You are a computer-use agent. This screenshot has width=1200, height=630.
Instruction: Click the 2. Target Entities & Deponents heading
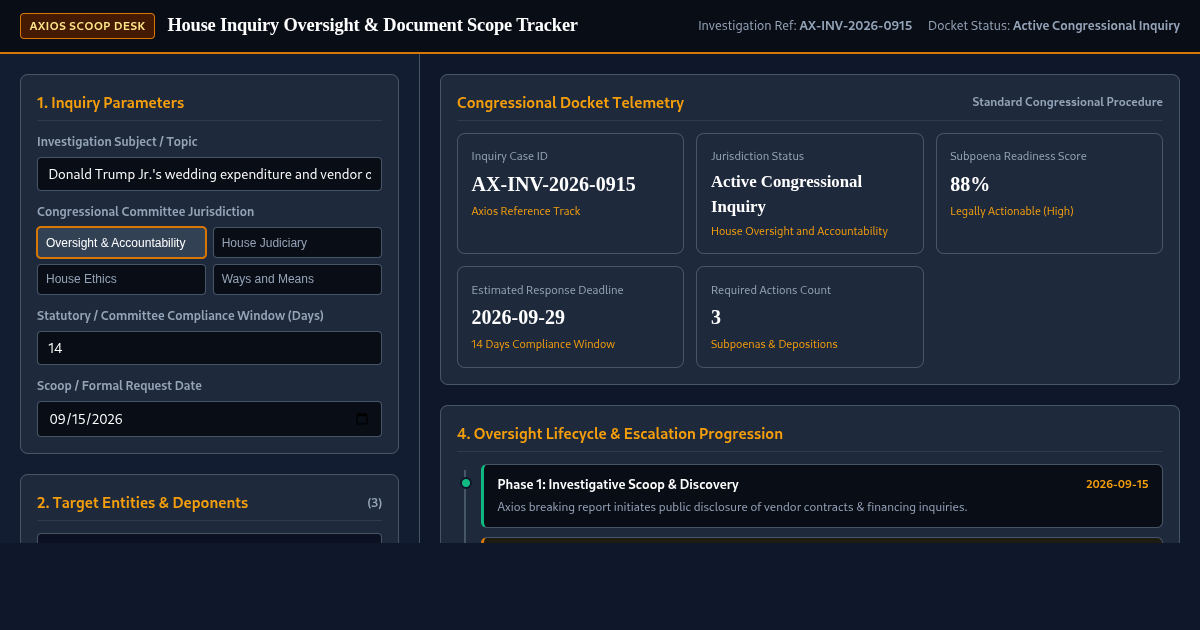(142, 502)
